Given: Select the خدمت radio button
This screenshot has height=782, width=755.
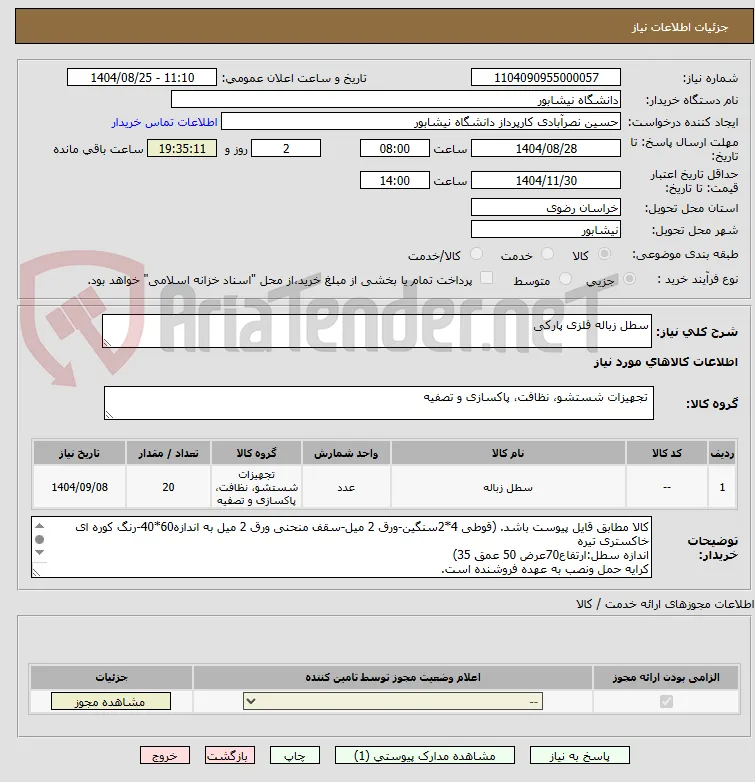Looking at the screenshot, I should coord(548,254).
